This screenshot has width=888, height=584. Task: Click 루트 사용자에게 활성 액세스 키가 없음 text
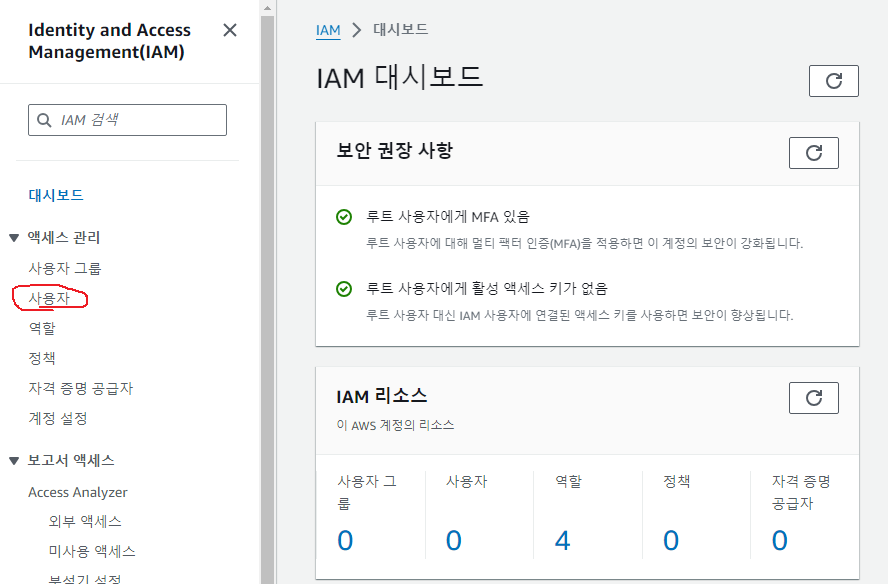point(486,288)
